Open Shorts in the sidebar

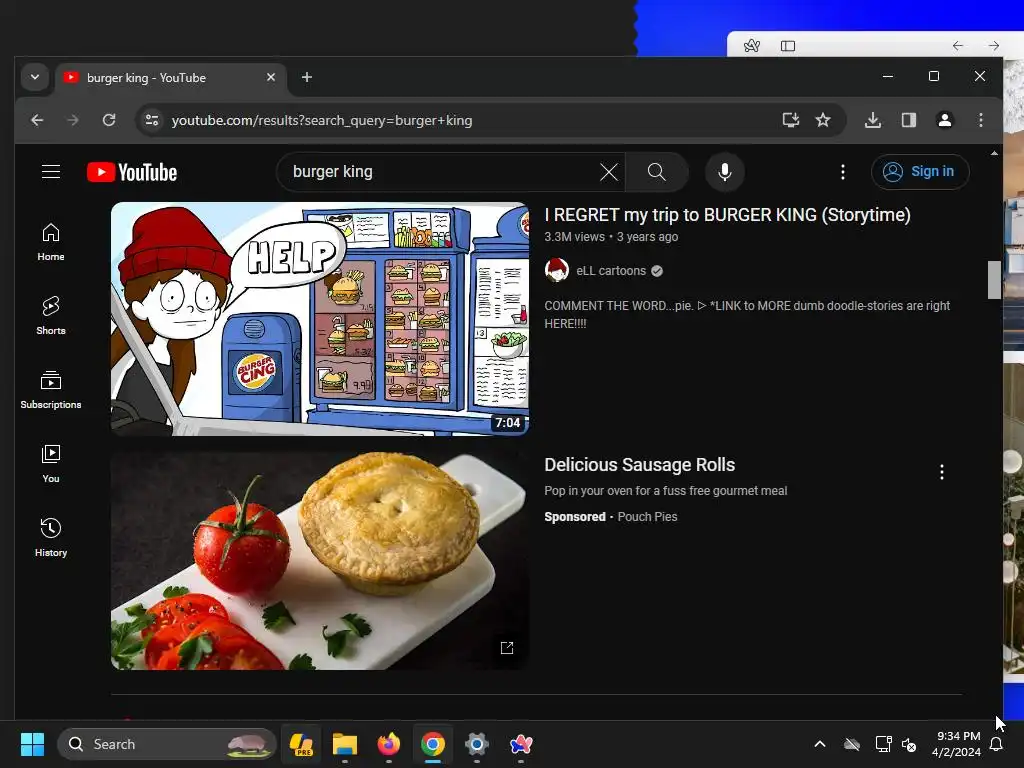coord(51,316)
